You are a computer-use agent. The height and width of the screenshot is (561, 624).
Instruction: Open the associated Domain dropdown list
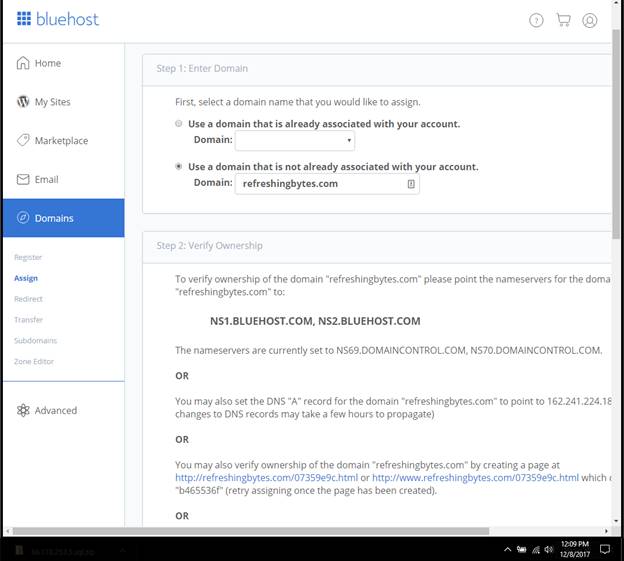coord(294,140)
